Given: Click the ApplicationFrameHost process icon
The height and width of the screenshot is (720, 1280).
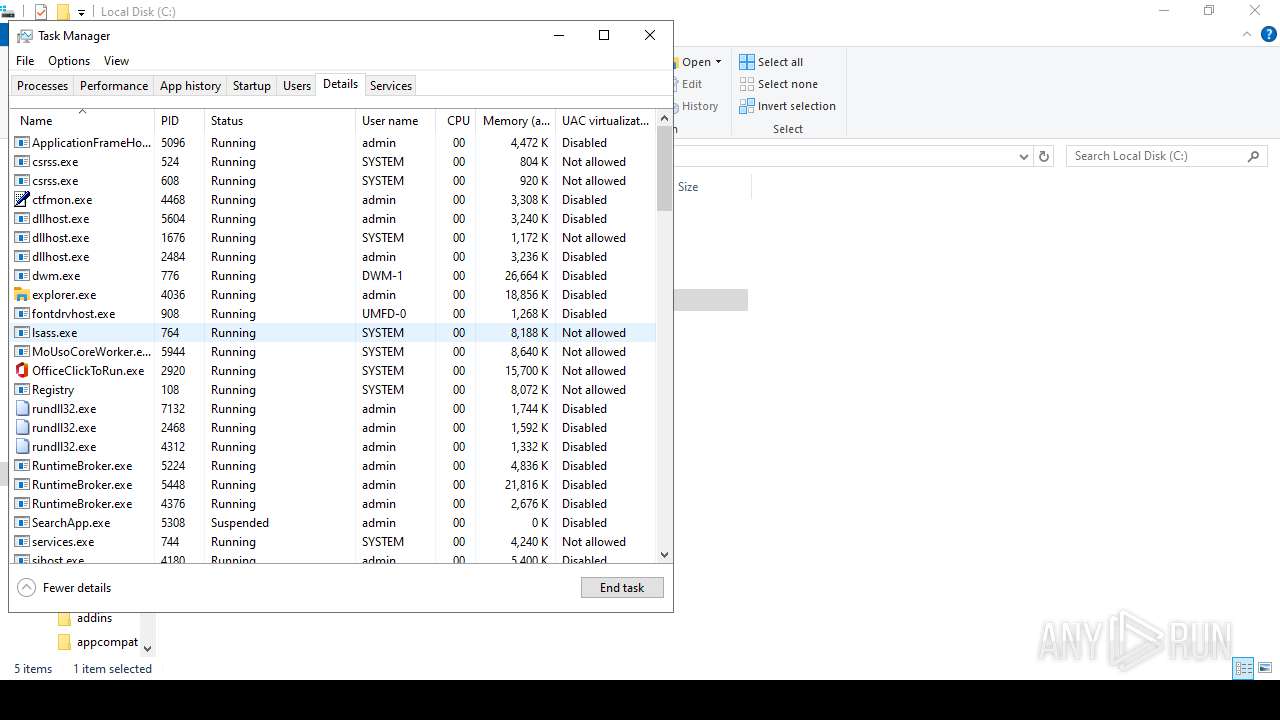Looking at the screenshot, I should pyautogui.click(x=22, y=143).
